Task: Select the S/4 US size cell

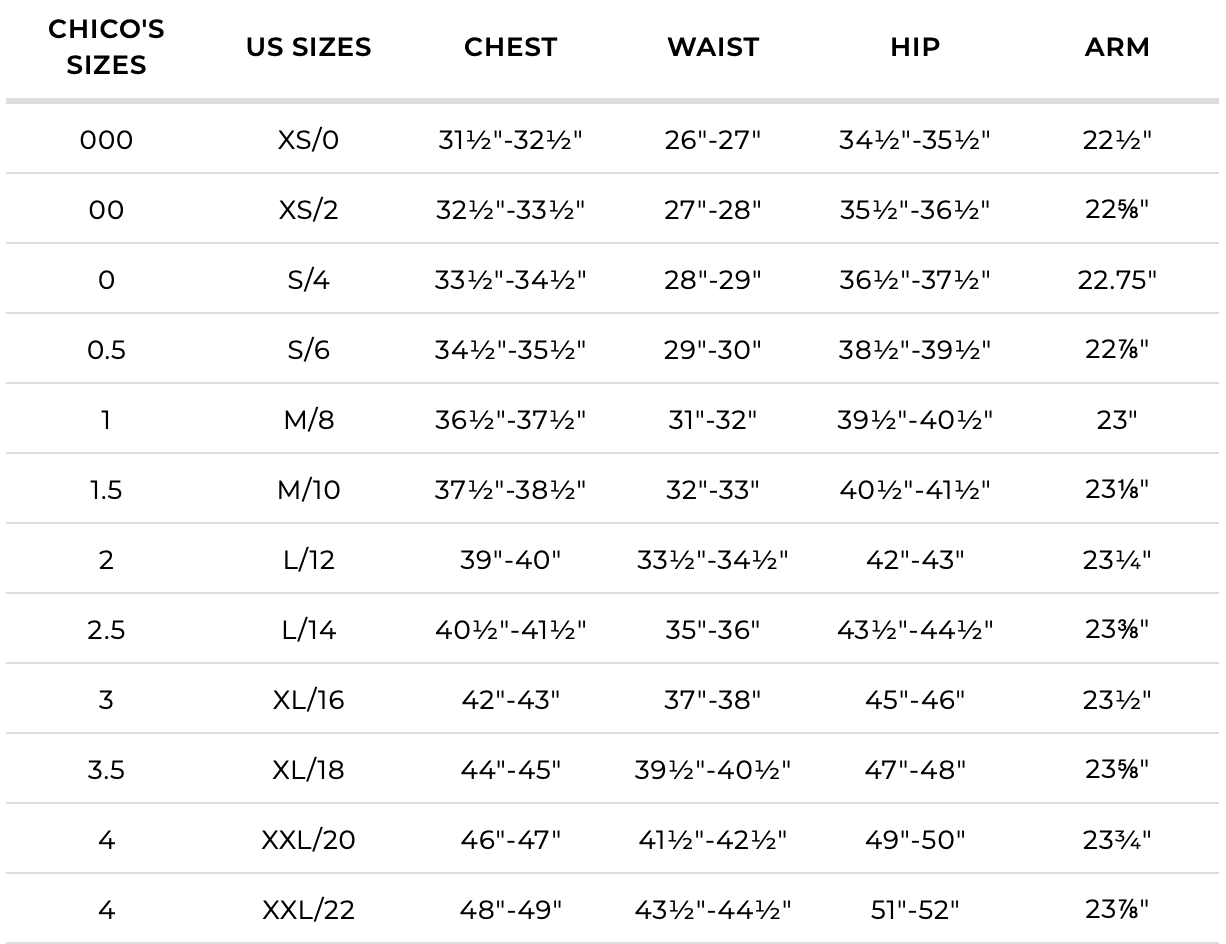Action: (x=308, y=280)
